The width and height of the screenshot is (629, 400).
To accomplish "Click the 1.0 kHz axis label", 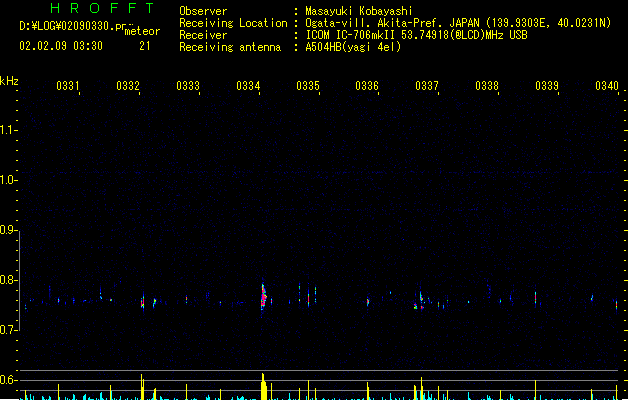I will [7, 179].
